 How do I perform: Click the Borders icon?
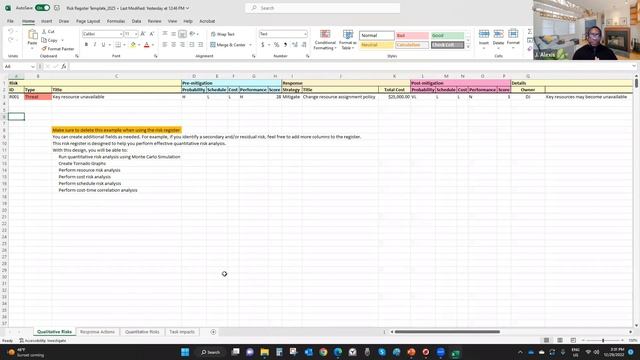click(x=118, y=44)
